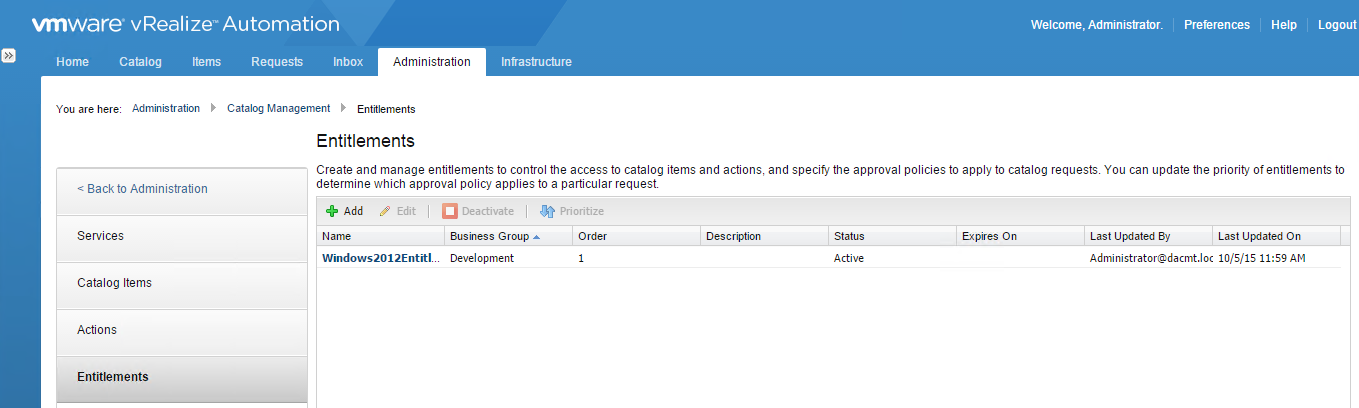Sort by the Last Updated On column header
This screenshot has height=408, width=1359.
click(1276, 236)
